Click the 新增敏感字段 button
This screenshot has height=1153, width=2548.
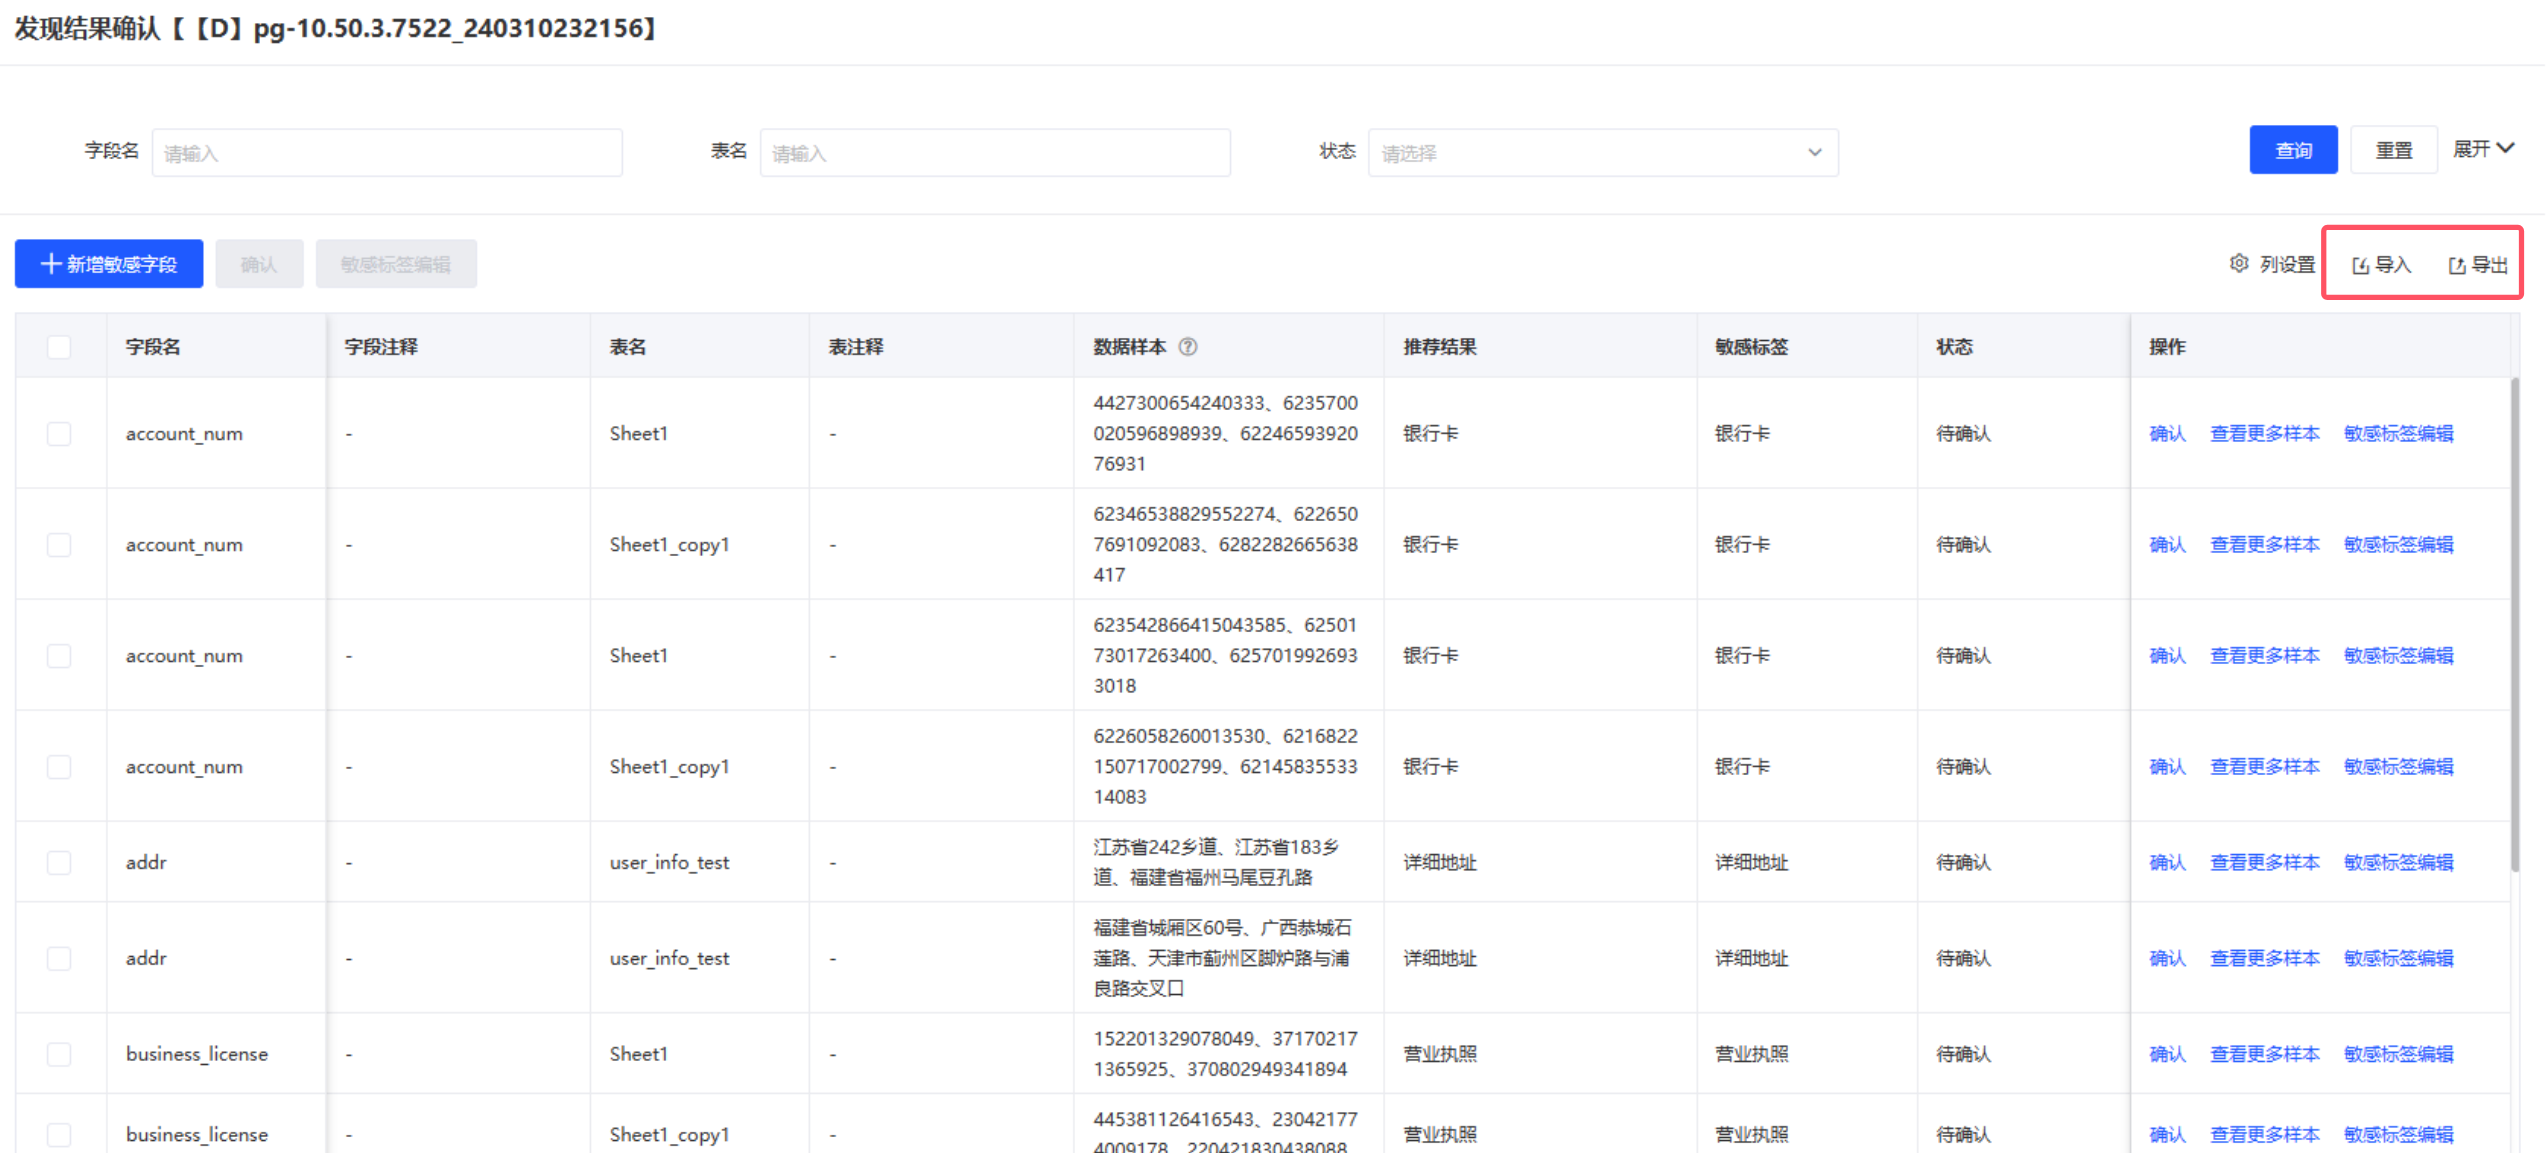[x=109, y=264]
